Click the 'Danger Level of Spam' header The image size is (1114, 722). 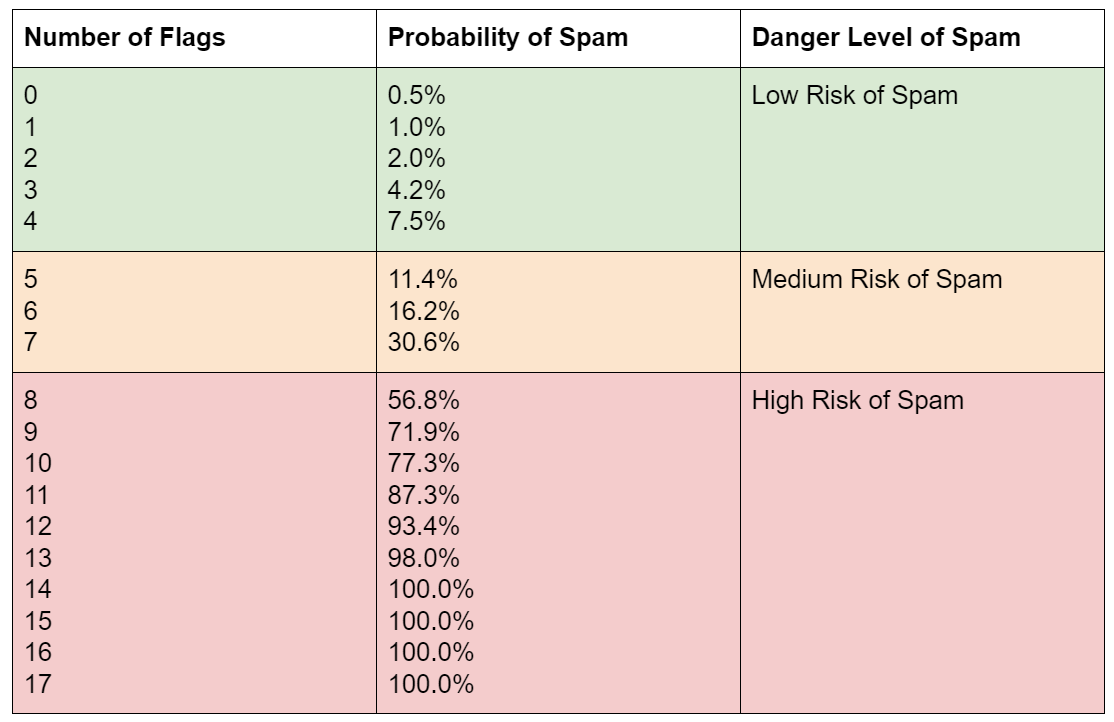(x=886, y=38)
